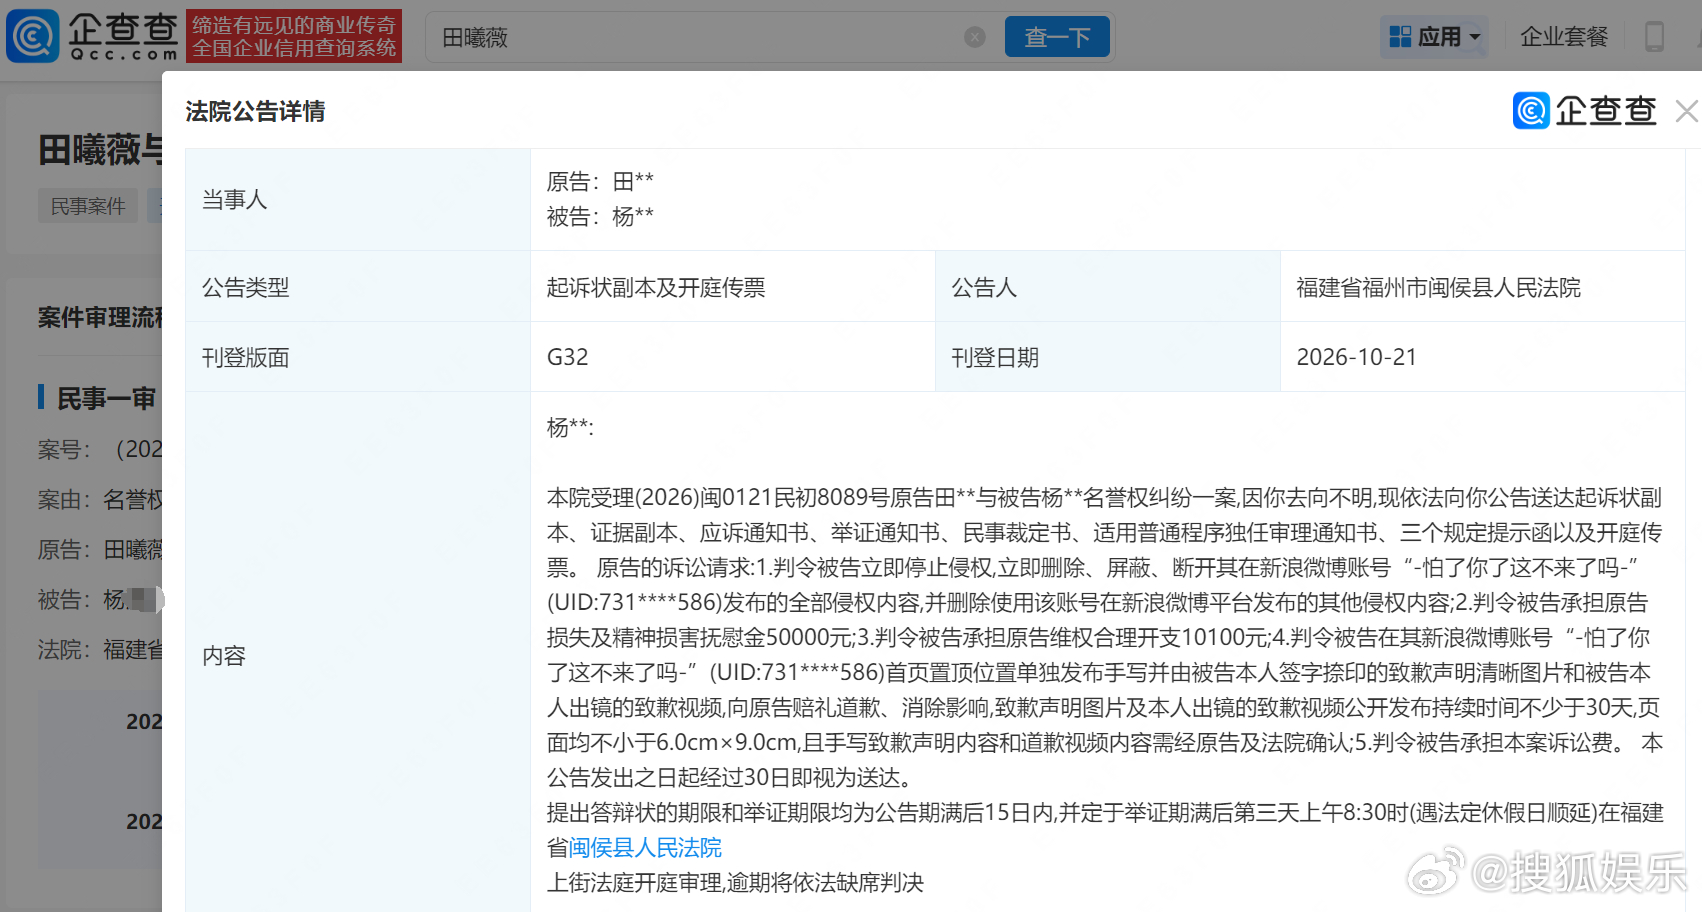This screenshot has width=1702, height=912.
Task: Click the 当事人 row label
Action: click(x=235, y=200)
